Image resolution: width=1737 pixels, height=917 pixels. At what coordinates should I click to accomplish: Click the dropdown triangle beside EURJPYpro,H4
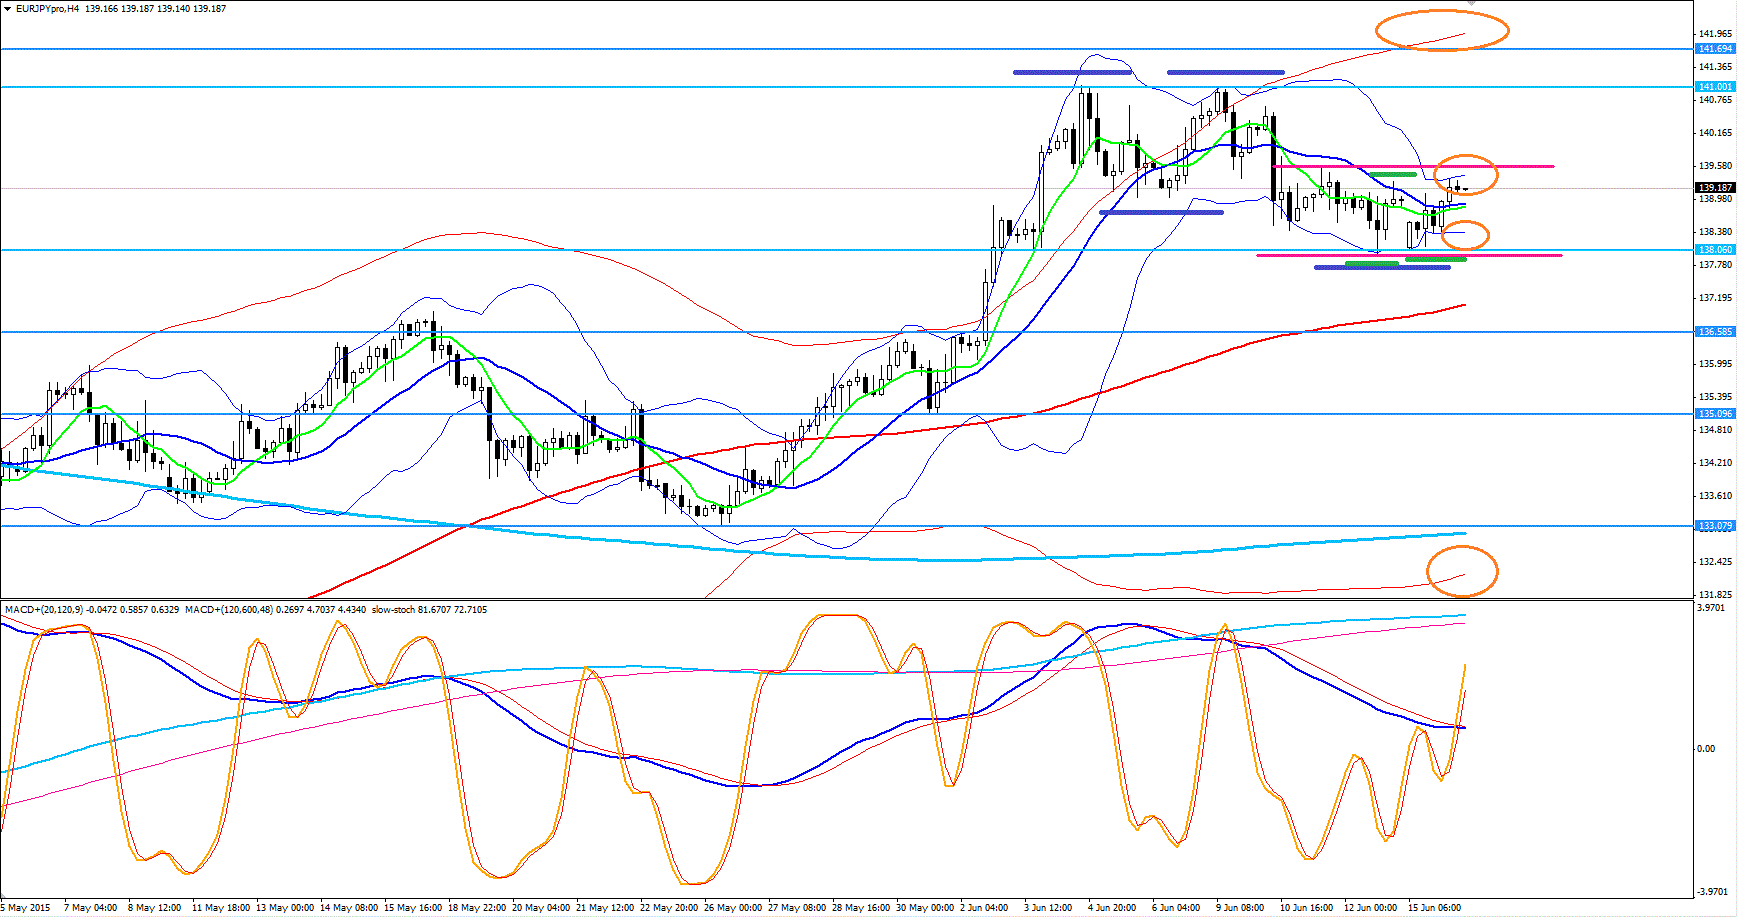[7, 9]
